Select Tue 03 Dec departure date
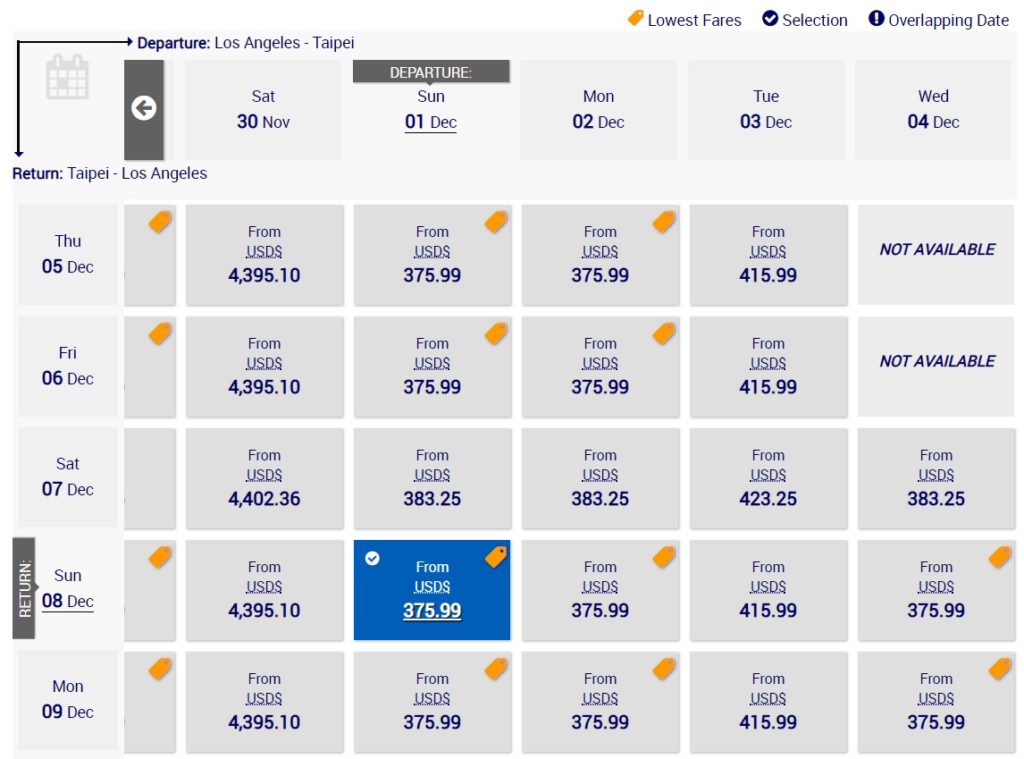 coord(766,110)
